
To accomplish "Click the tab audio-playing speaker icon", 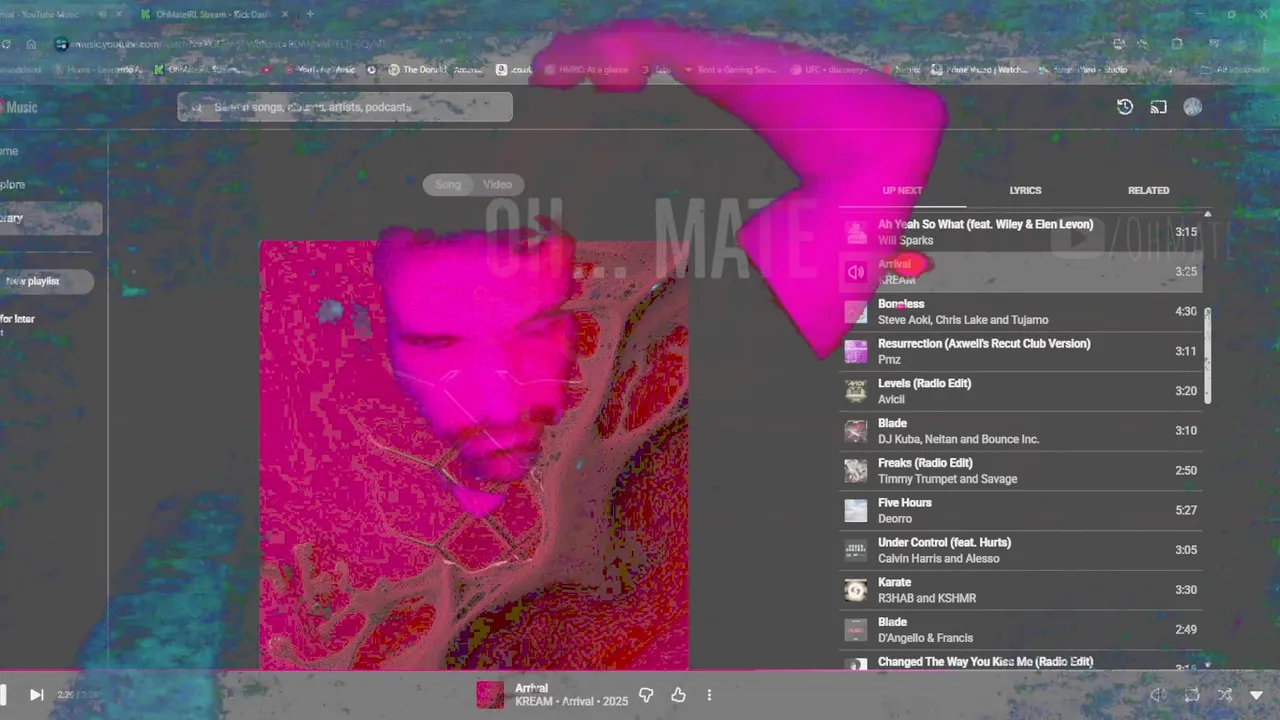I will coord(102,14).
